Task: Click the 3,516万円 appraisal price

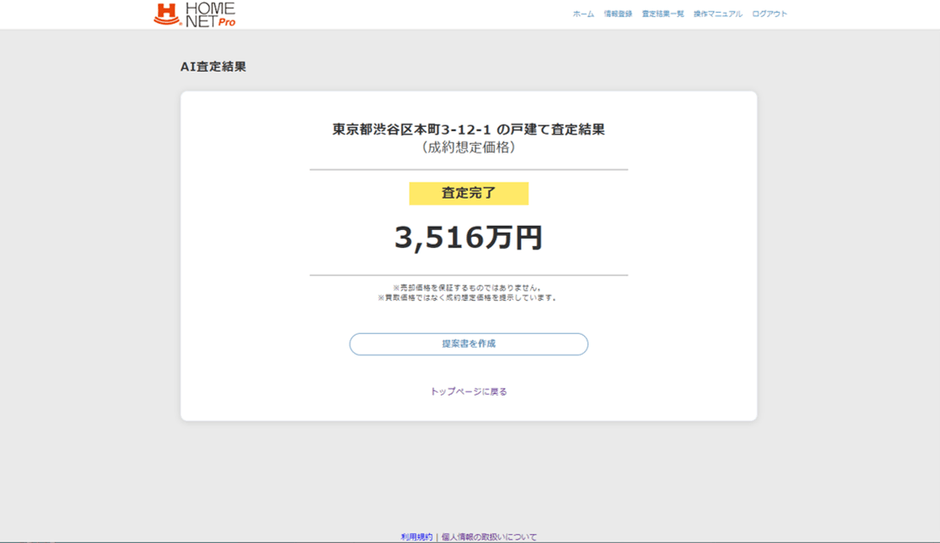Action: click(x=468, y=238)
